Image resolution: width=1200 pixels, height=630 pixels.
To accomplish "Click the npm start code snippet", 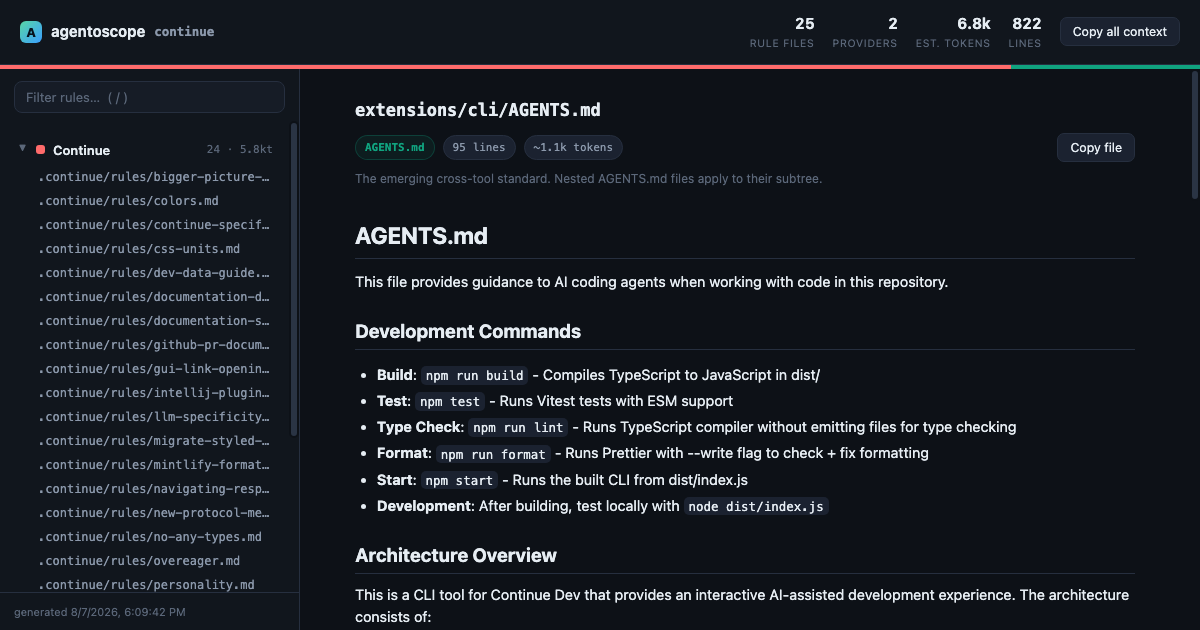I will (x=459, y=480).
